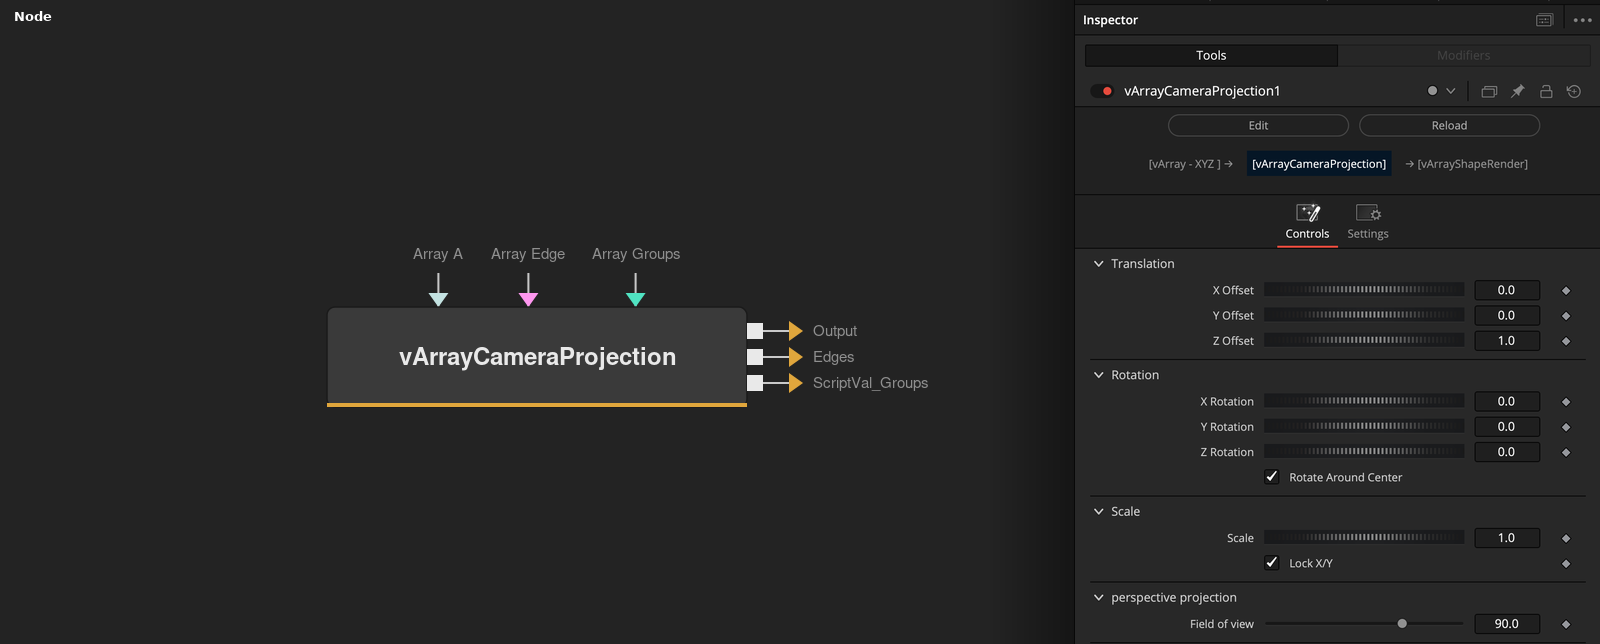Click the Edit button
1600x644 pixels.
click(1258, 125)
